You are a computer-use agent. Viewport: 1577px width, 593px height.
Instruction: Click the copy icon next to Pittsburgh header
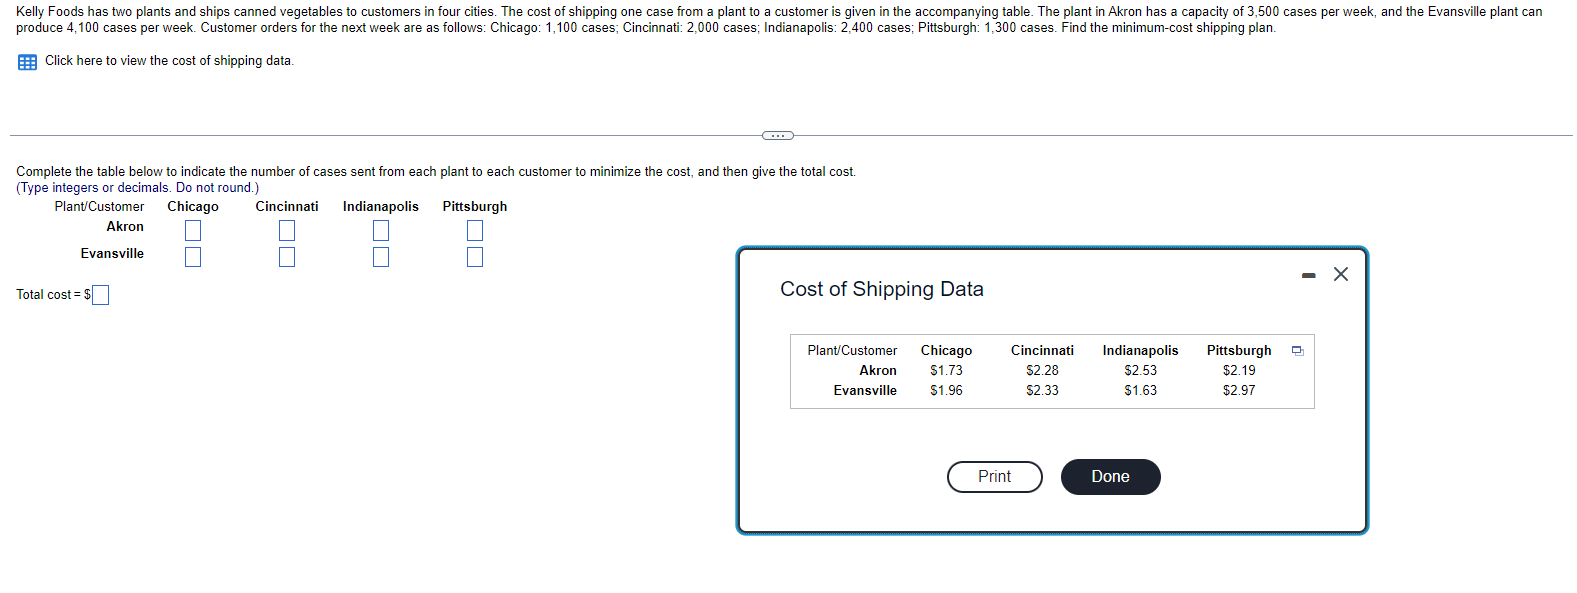click(1297, 351)
